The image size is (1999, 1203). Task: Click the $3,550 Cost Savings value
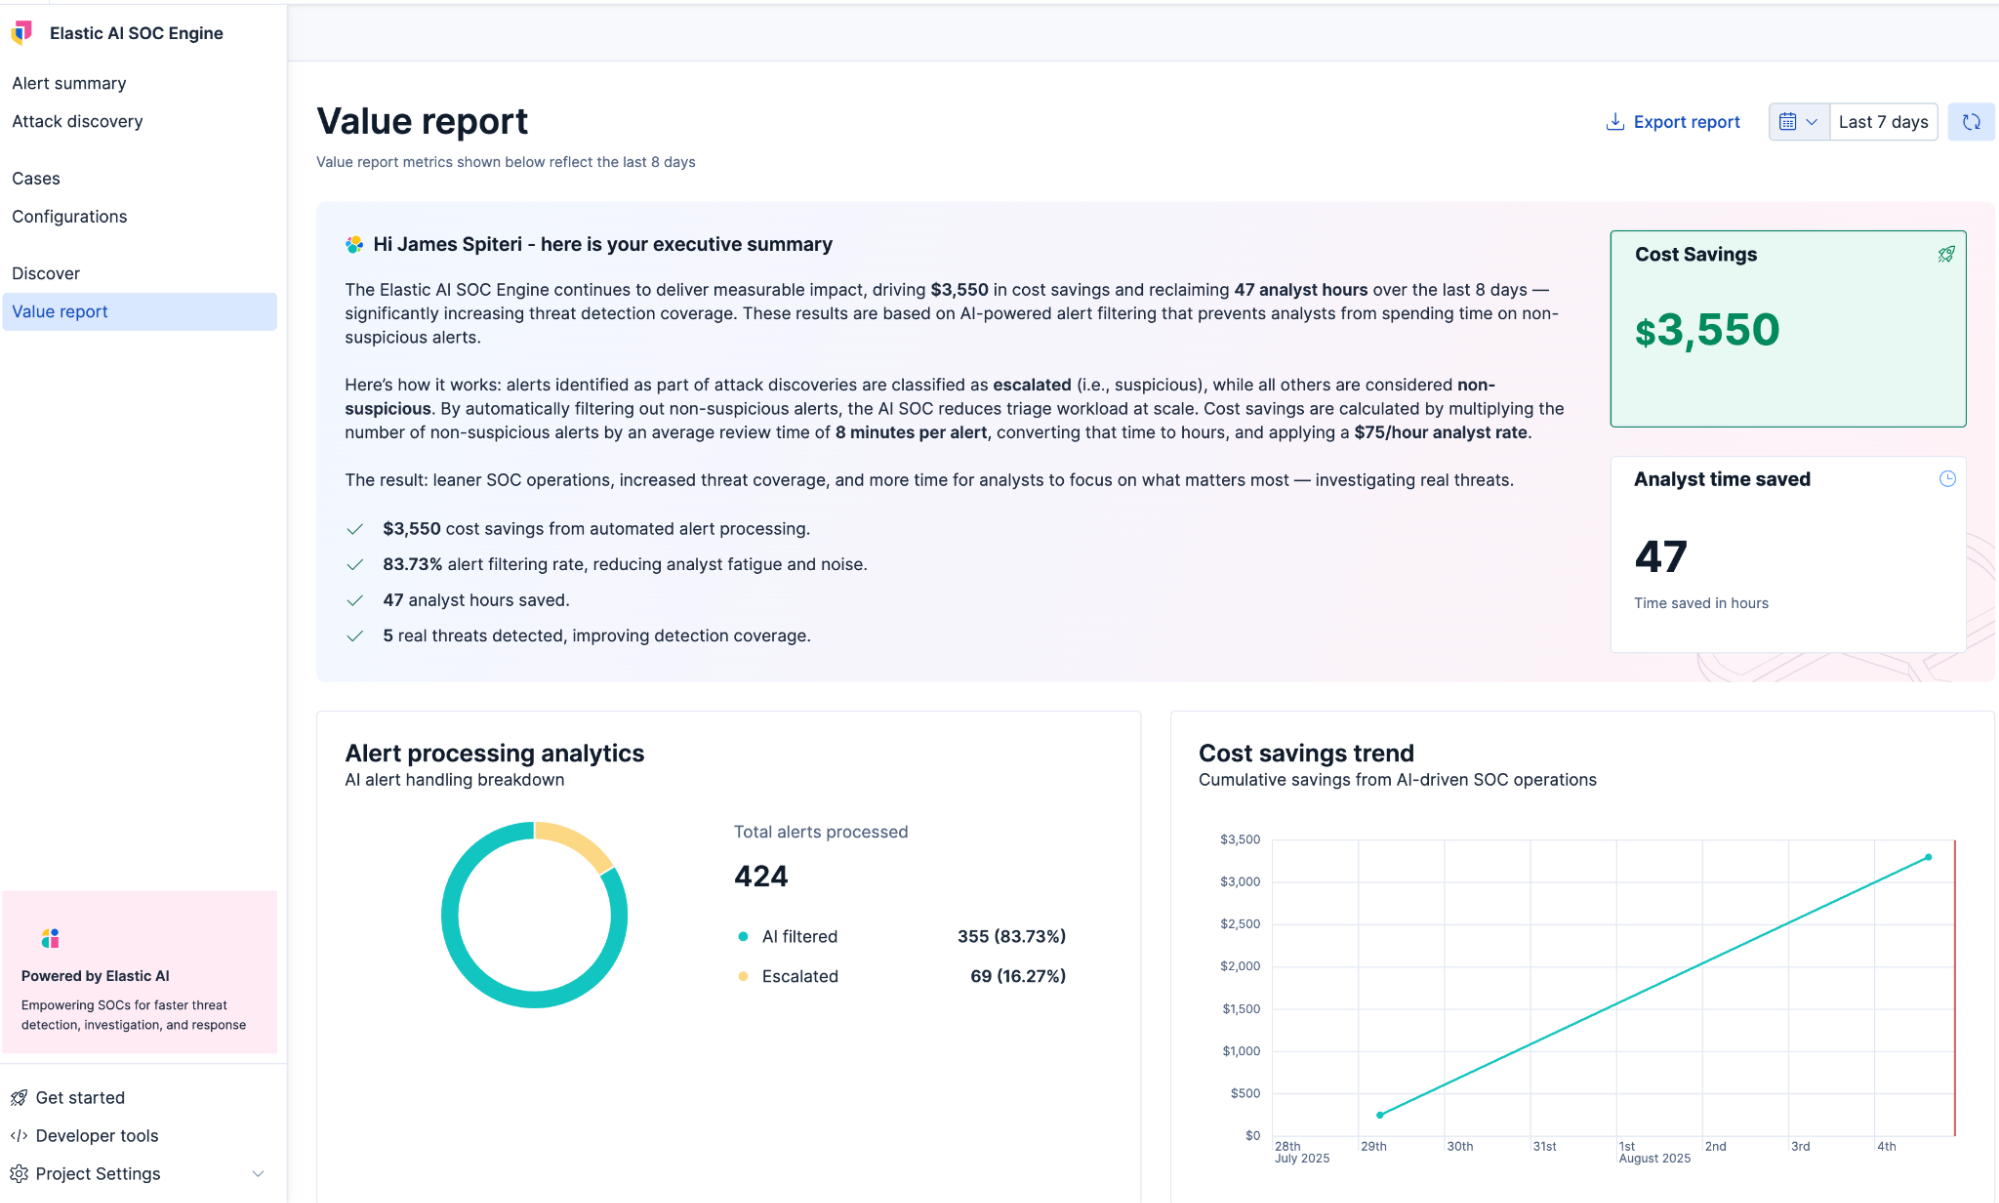click(1707, 330)
